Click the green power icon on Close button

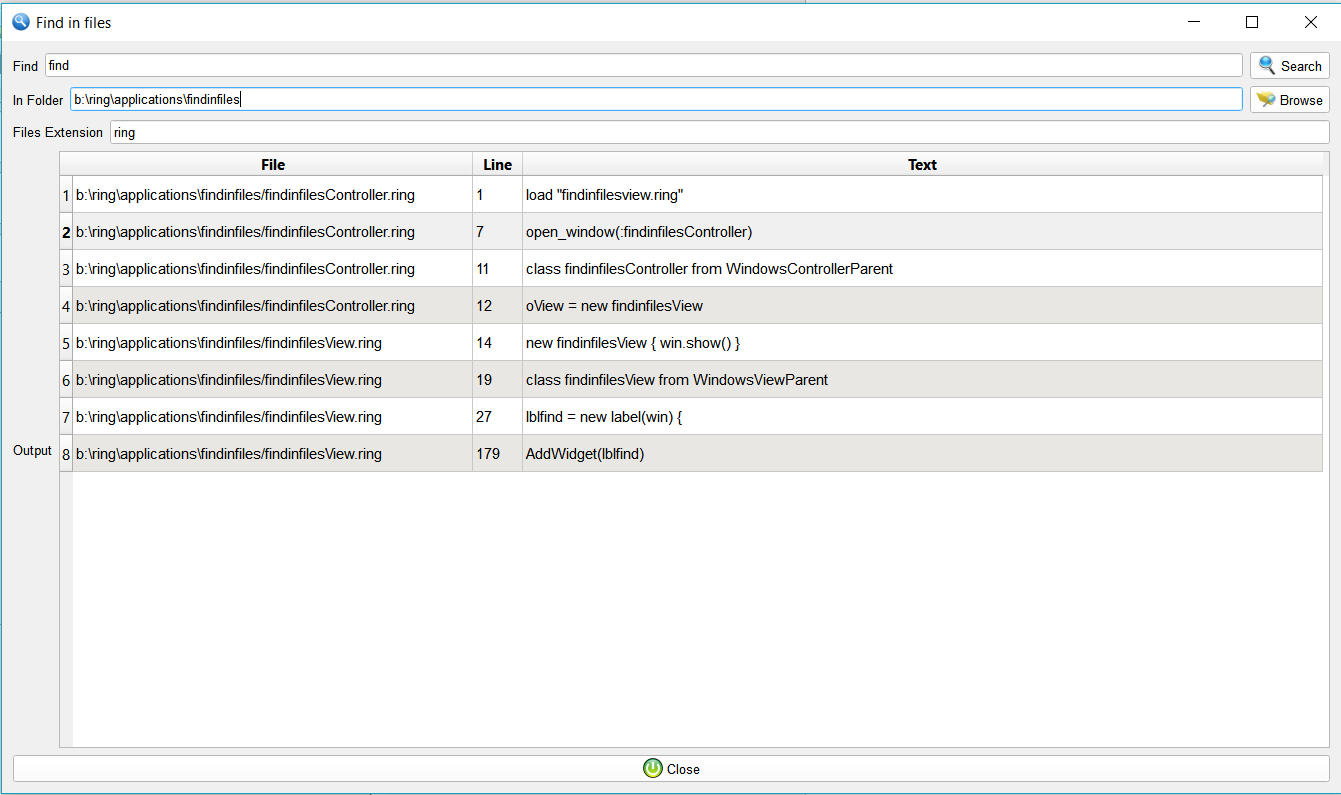(653, 768)
